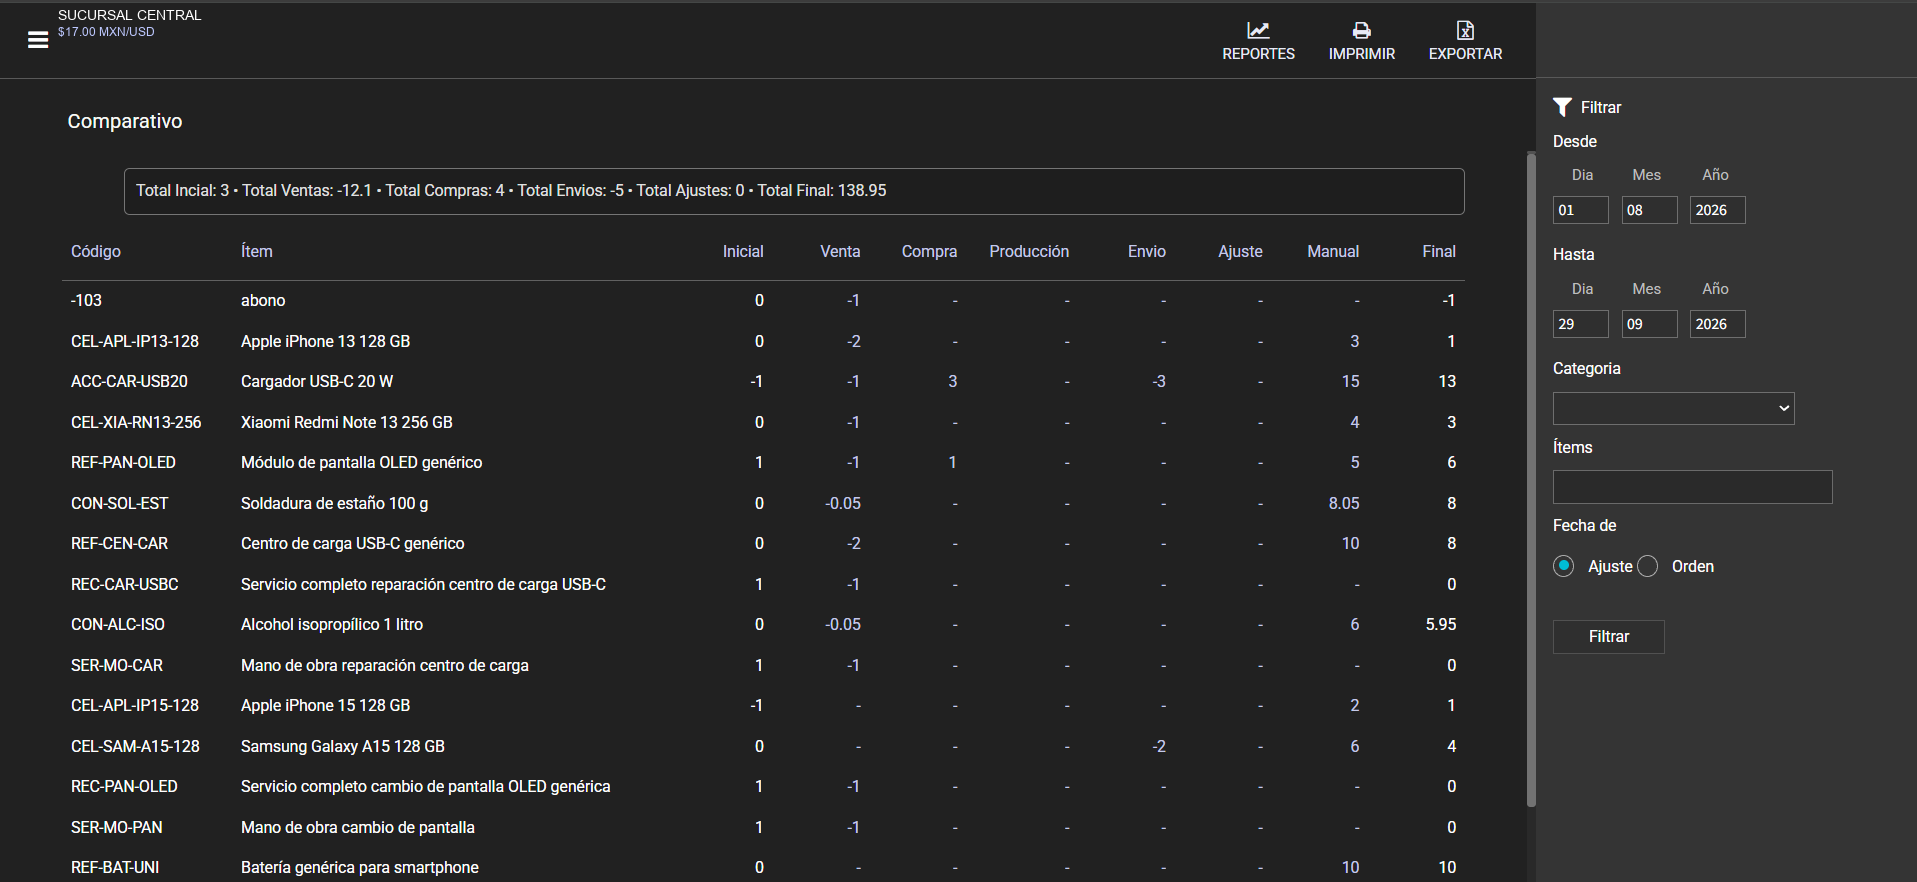1917x882 pixels.
Task: Select the Orden radio option
Action: [x=1648, y=566]
